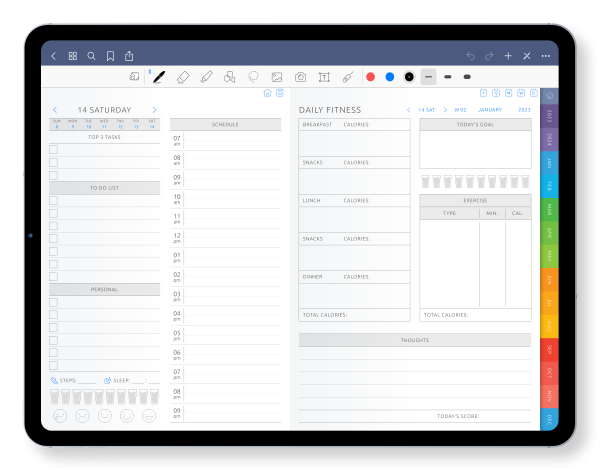Switch to the JAN side tab
This screenshot has width=600, height=470.
coord(549,163)
